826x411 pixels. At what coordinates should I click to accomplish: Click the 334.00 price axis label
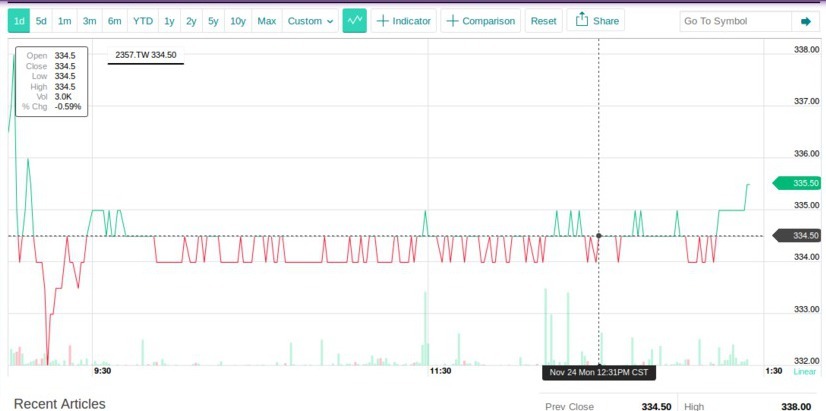tap(806, 257)
